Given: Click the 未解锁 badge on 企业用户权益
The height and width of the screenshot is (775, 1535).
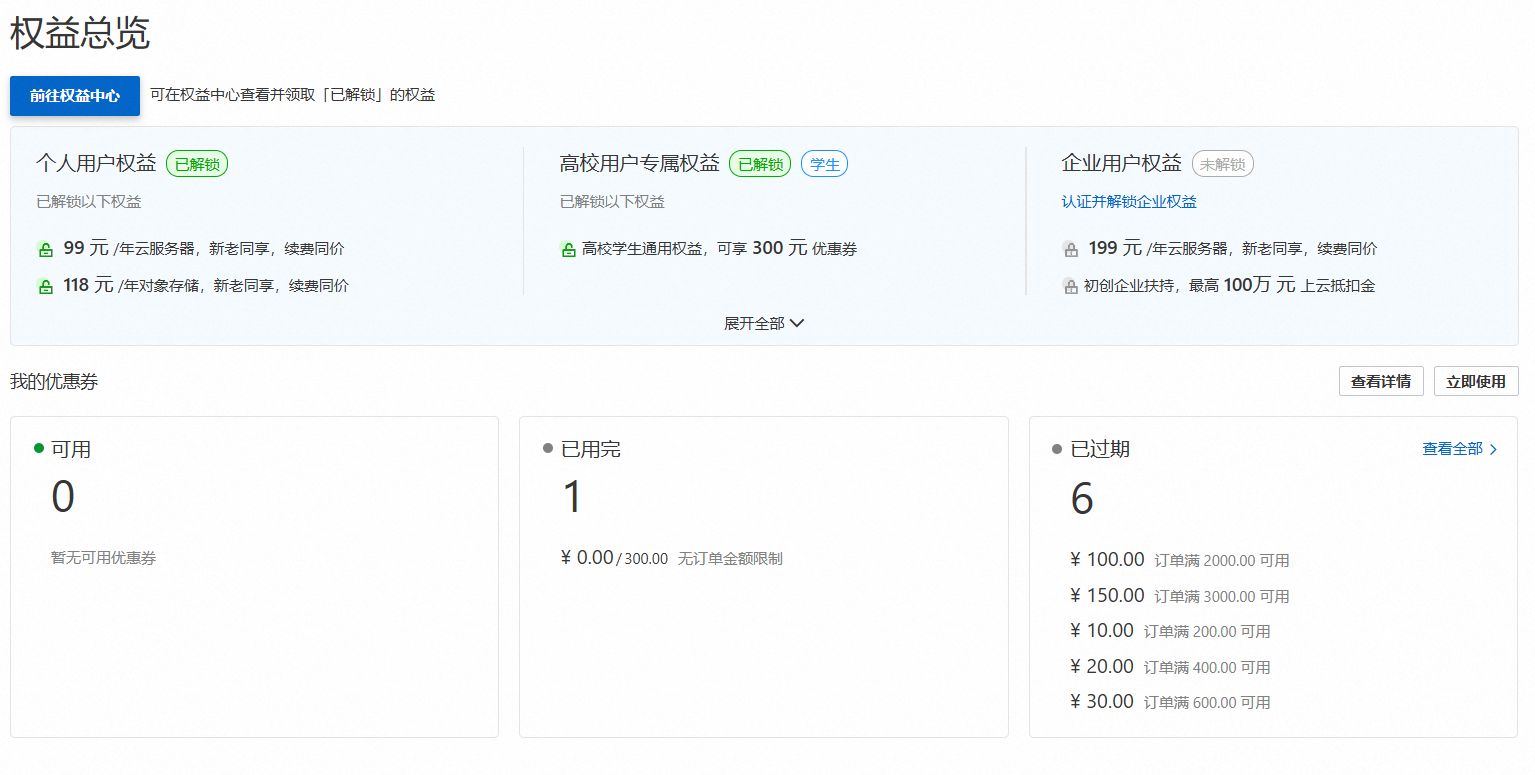Looking at the screenshot, I should pos(1222,164).
